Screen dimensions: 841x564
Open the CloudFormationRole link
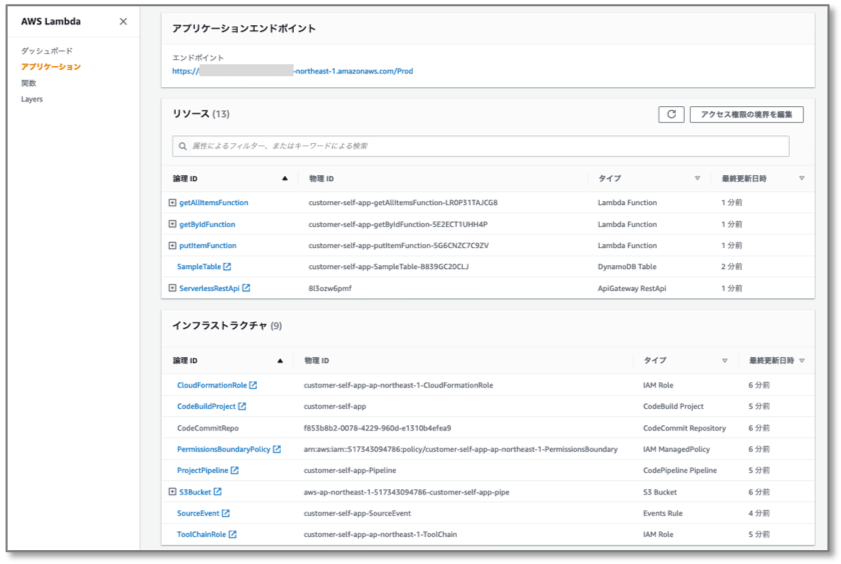point(212,385)
